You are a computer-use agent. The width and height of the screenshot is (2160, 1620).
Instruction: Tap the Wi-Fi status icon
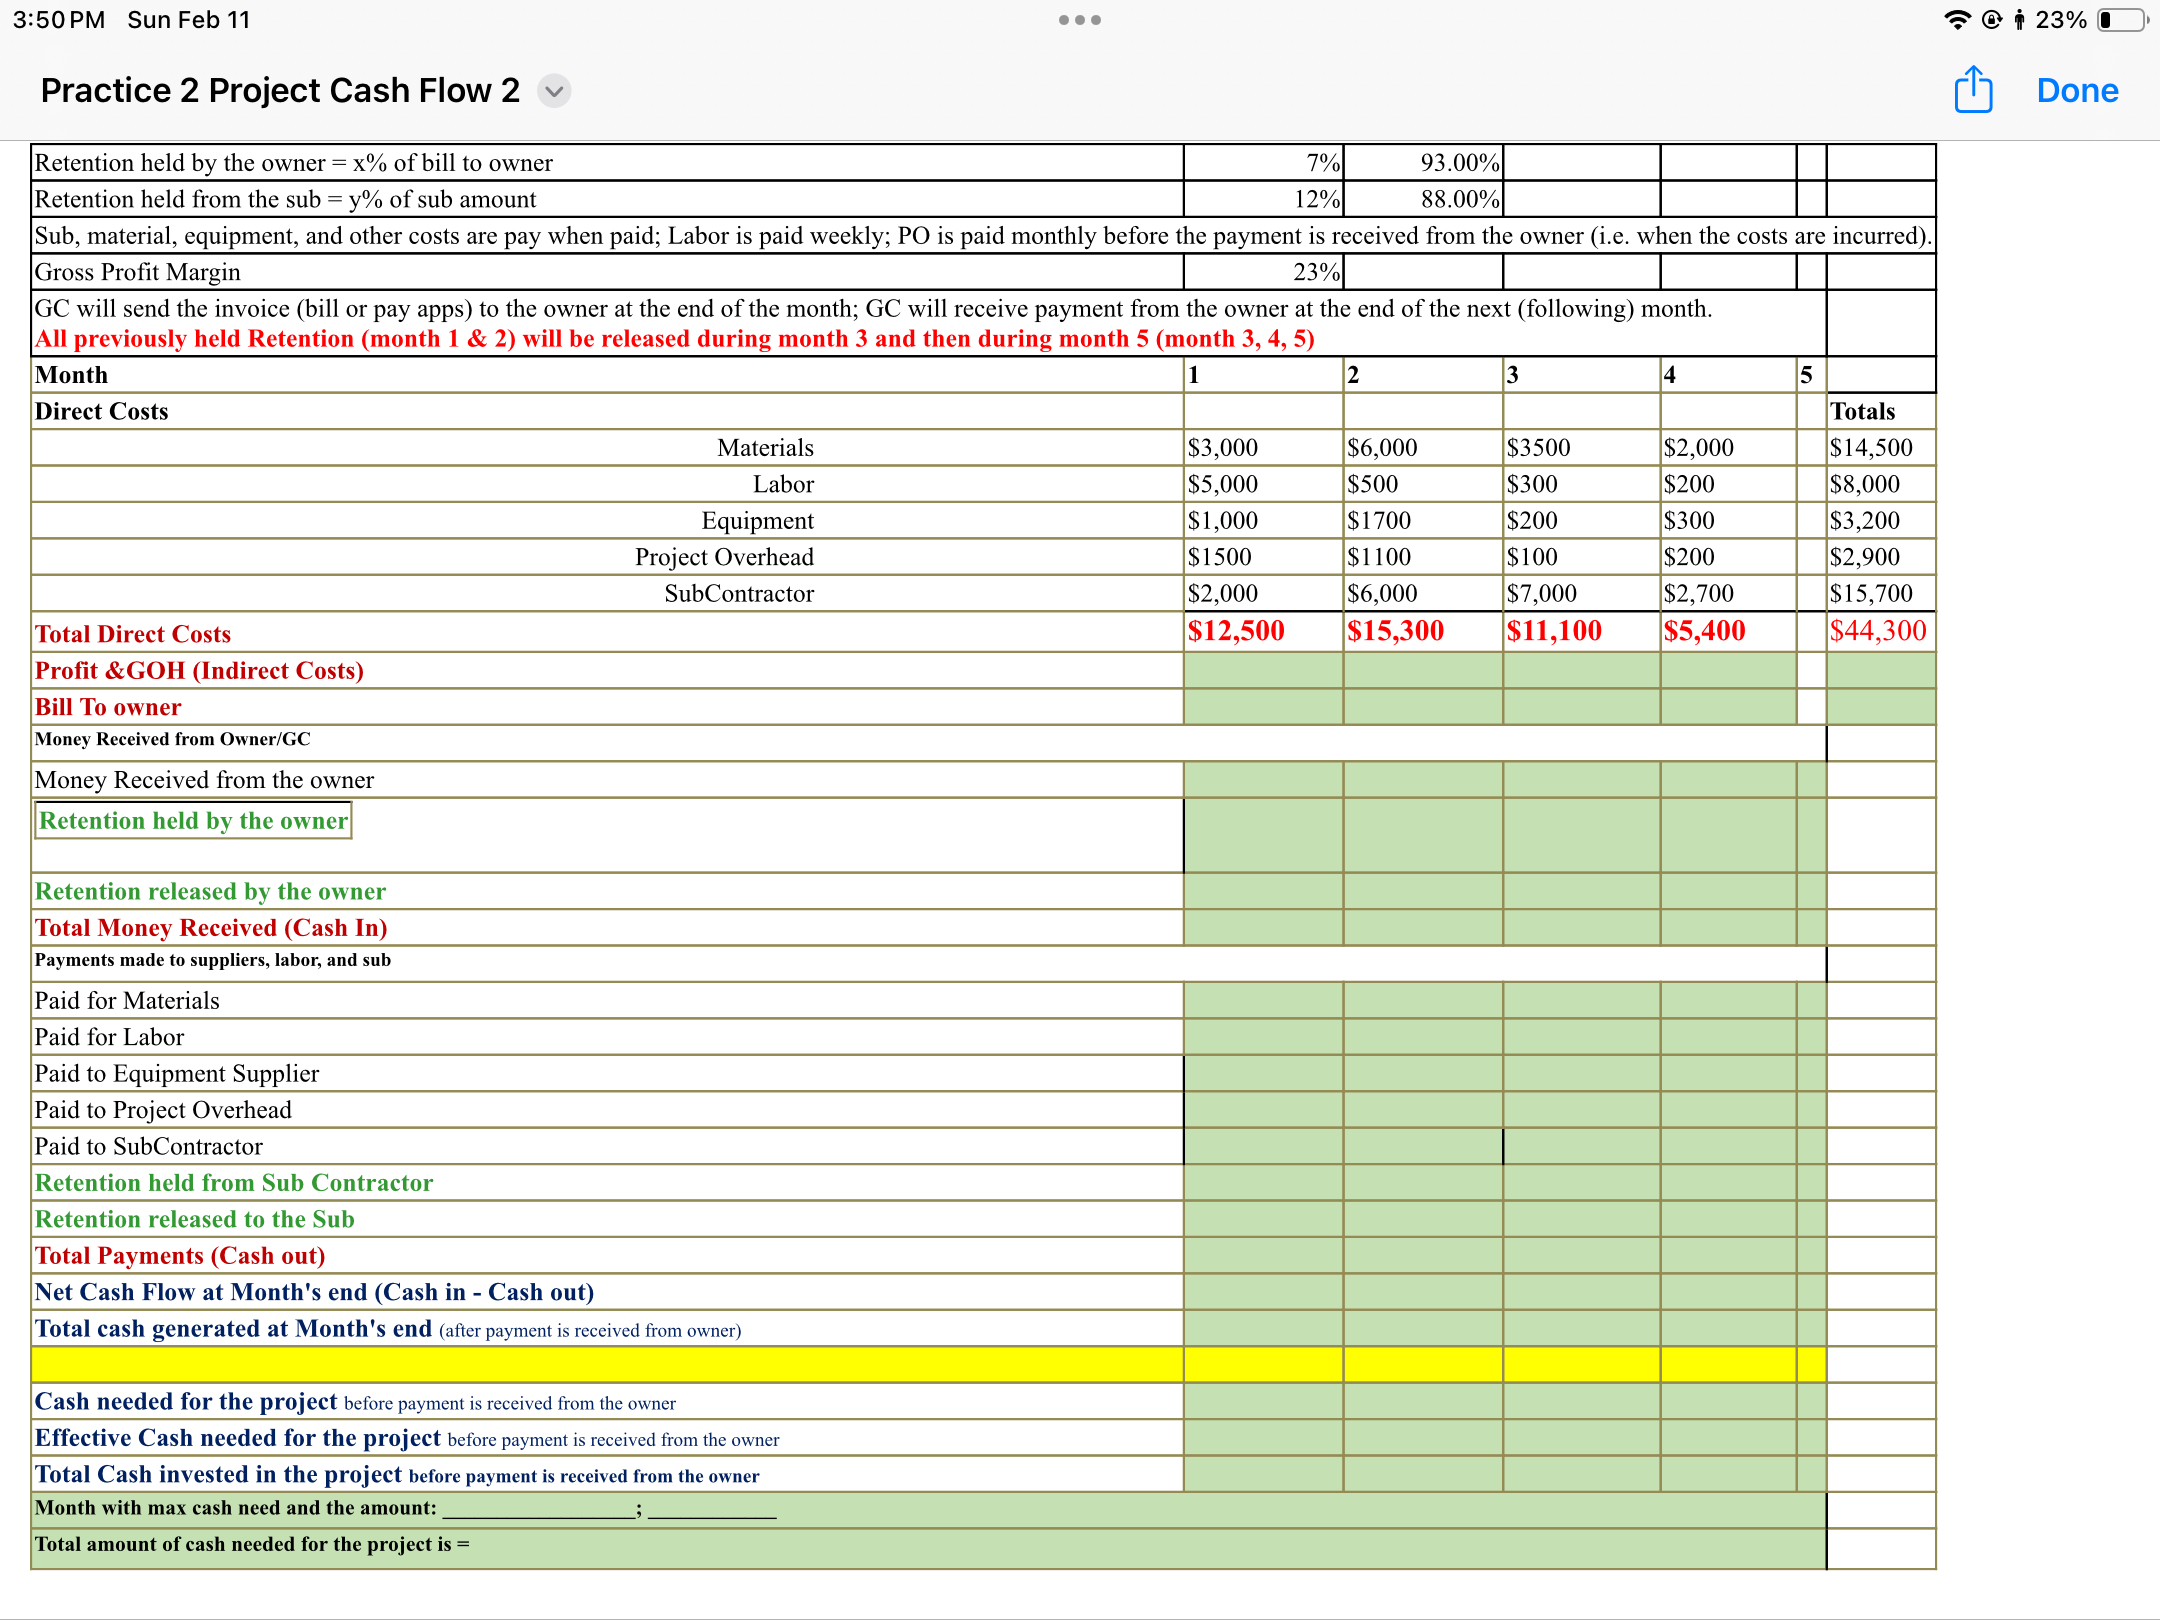pos(1956,20)
